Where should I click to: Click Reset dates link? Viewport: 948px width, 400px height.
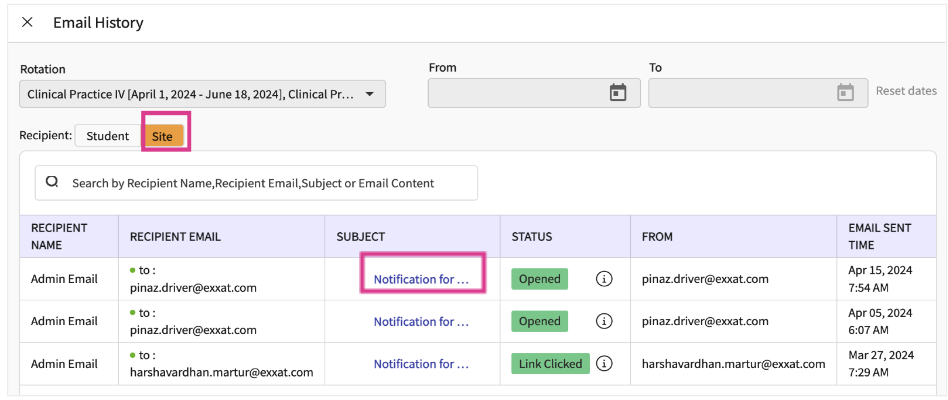906,91
